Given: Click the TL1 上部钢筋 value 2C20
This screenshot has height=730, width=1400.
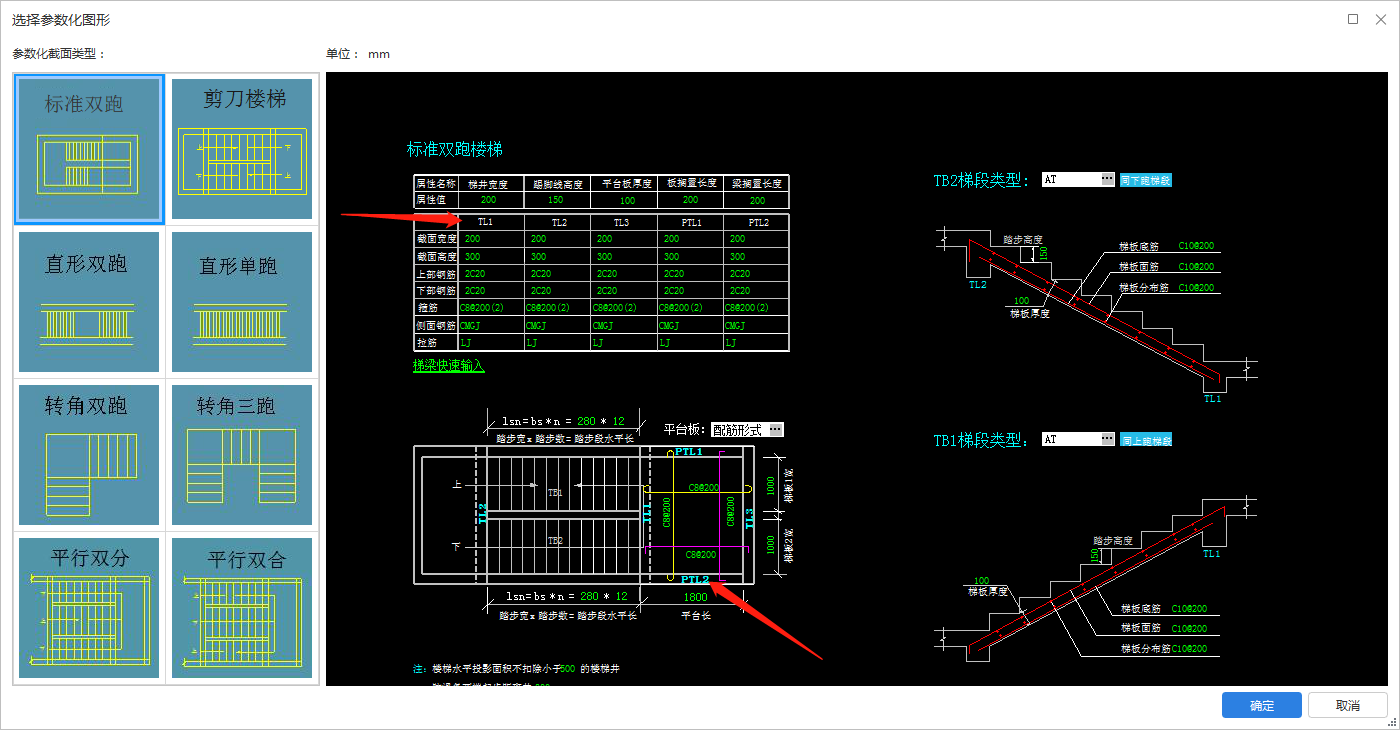Looking at the screenshot, I should 474,273.
